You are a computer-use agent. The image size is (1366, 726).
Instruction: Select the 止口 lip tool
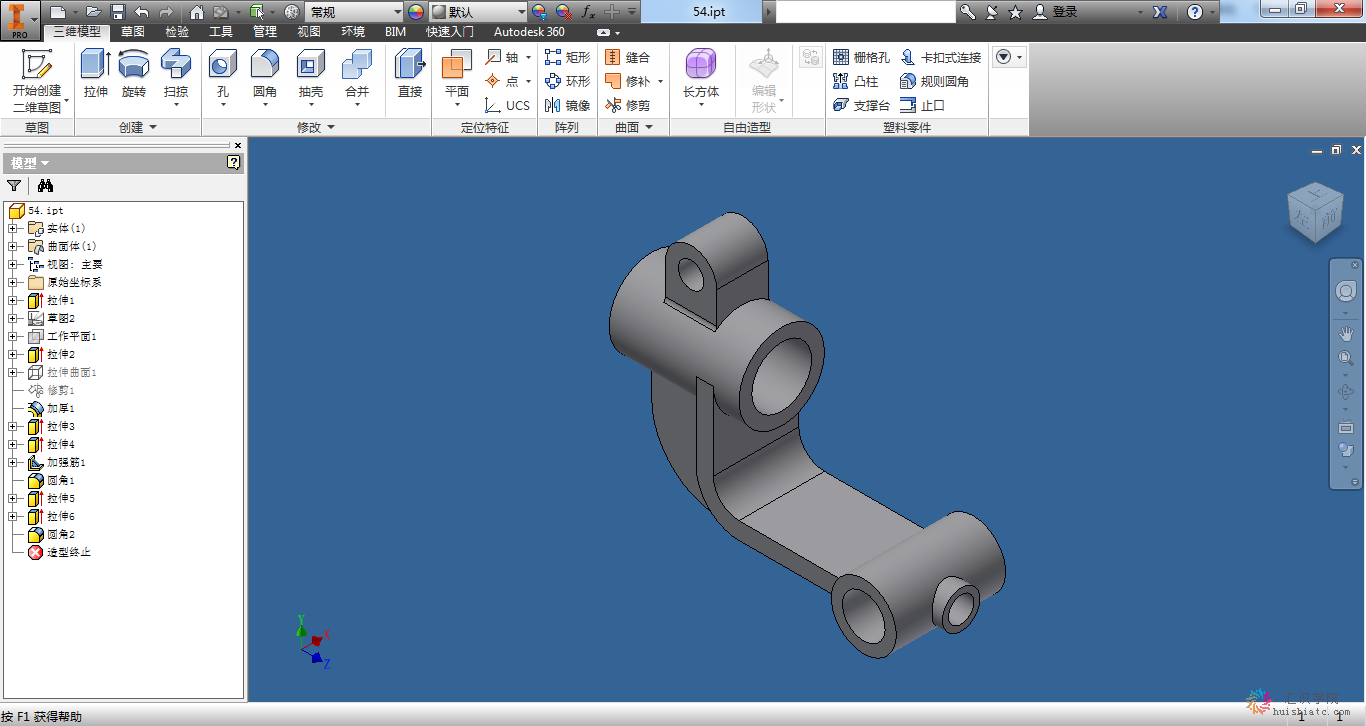(922, 105)
